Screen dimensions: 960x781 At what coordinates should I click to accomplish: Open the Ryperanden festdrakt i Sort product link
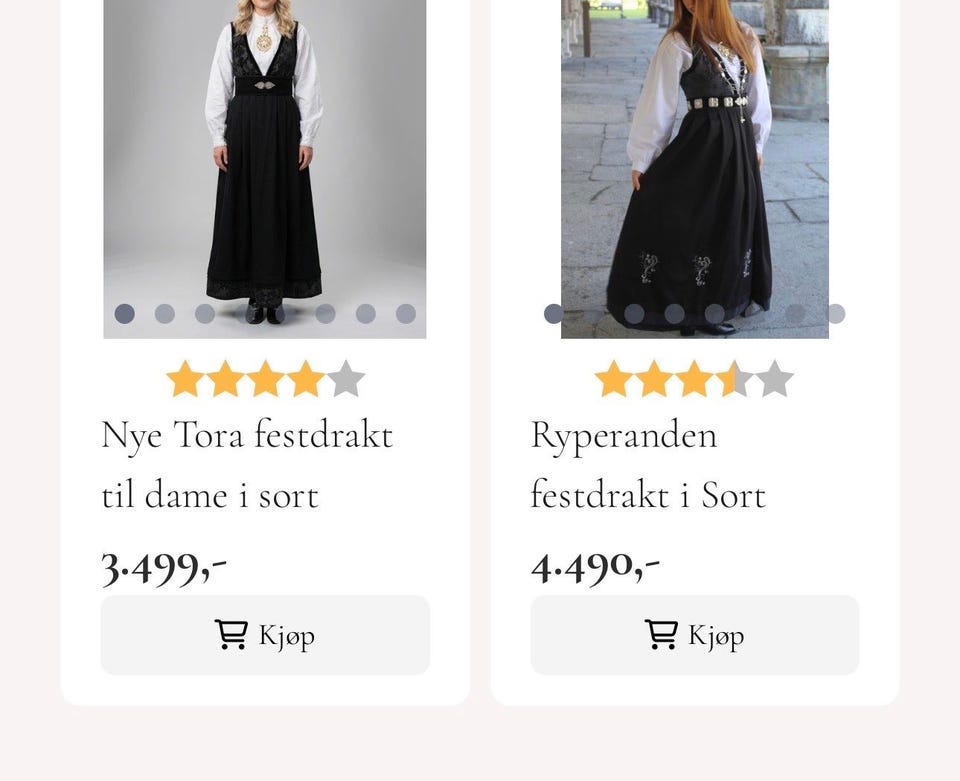coord(648,465)
